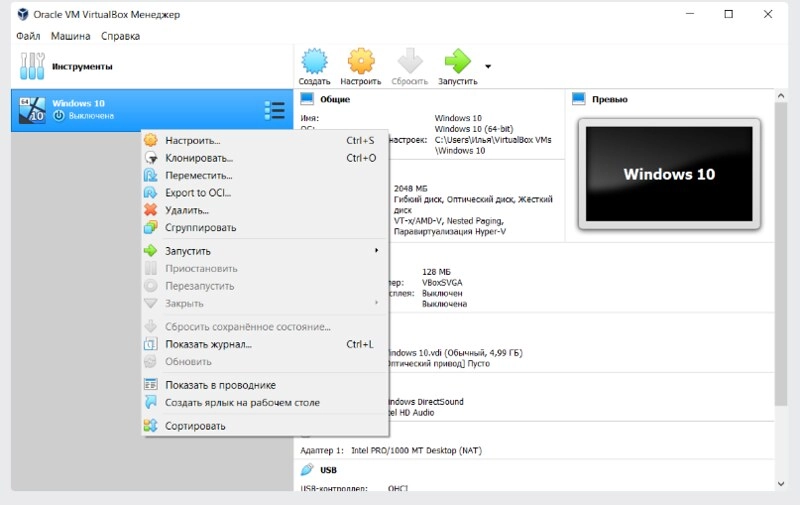The height and width of the screenshot is (505, 800).
Task: Click the Превью section header
Action: point(610,99)
